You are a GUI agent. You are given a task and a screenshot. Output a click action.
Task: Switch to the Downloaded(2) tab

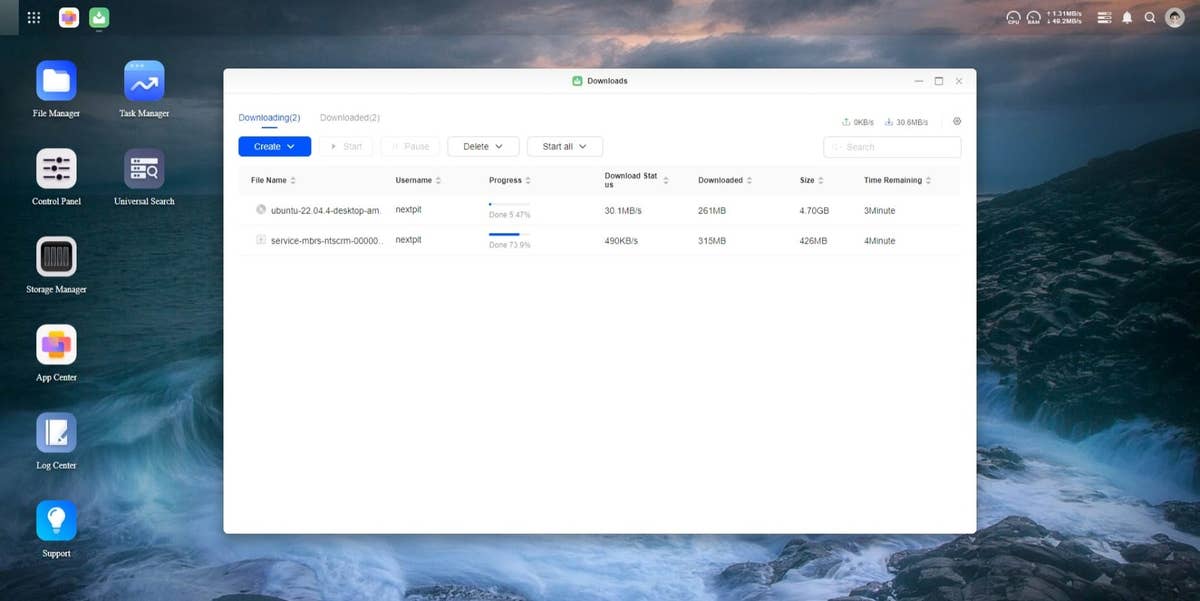[349, 118]
